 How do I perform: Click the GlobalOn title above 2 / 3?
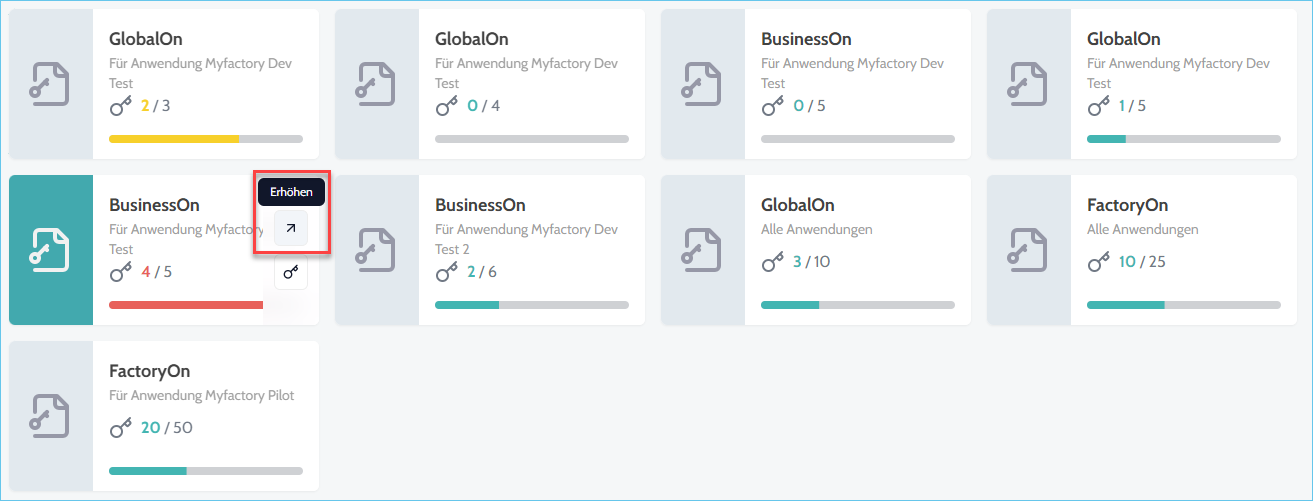click(146, 39)
